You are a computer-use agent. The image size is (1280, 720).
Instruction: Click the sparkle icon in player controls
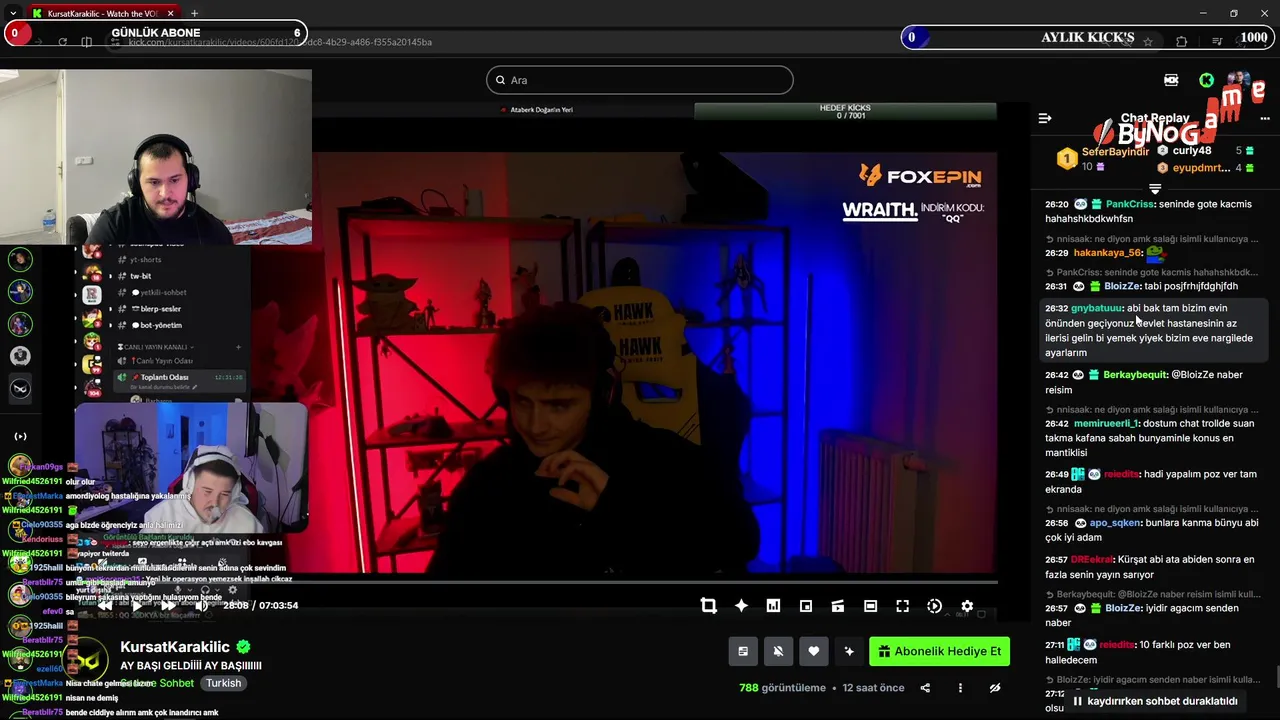(741, 606)
